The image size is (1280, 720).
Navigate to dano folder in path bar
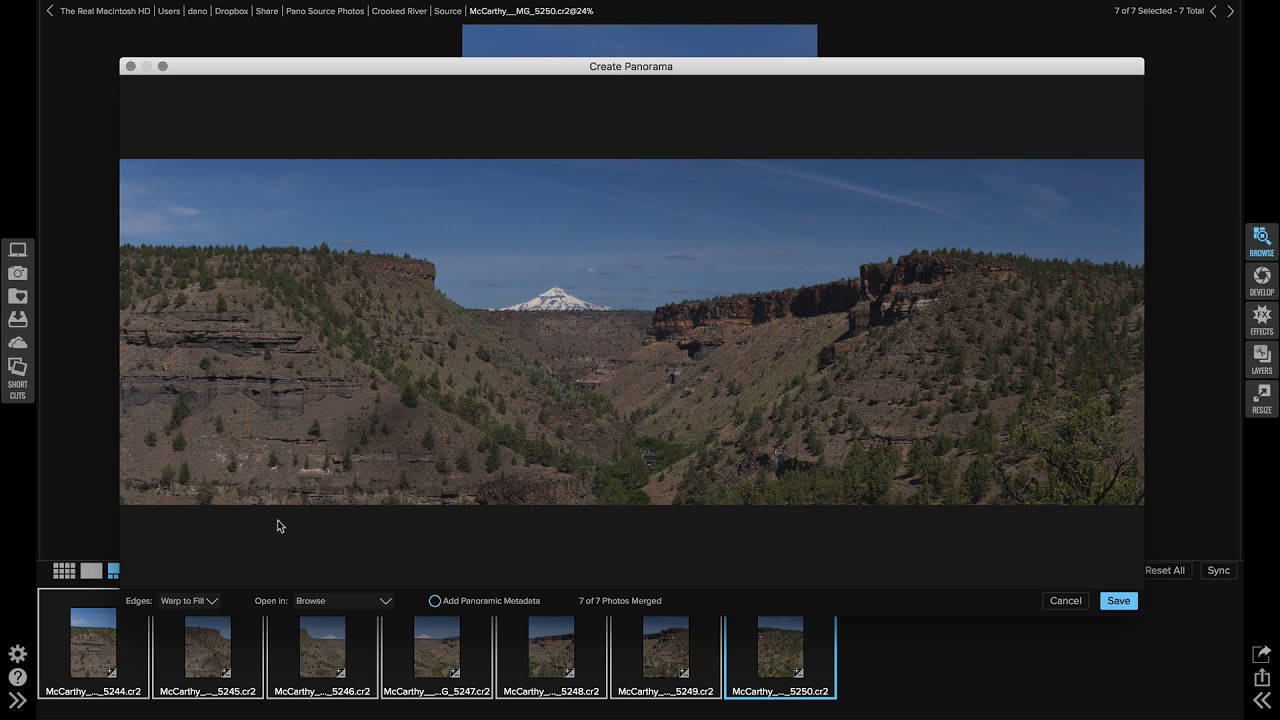197,11
